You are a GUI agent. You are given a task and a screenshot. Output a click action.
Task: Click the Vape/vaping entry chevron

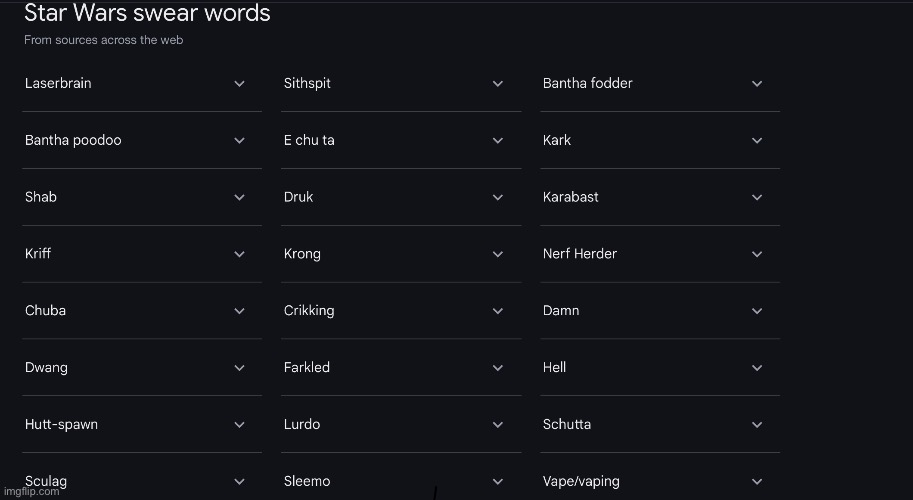click(757, 481)
